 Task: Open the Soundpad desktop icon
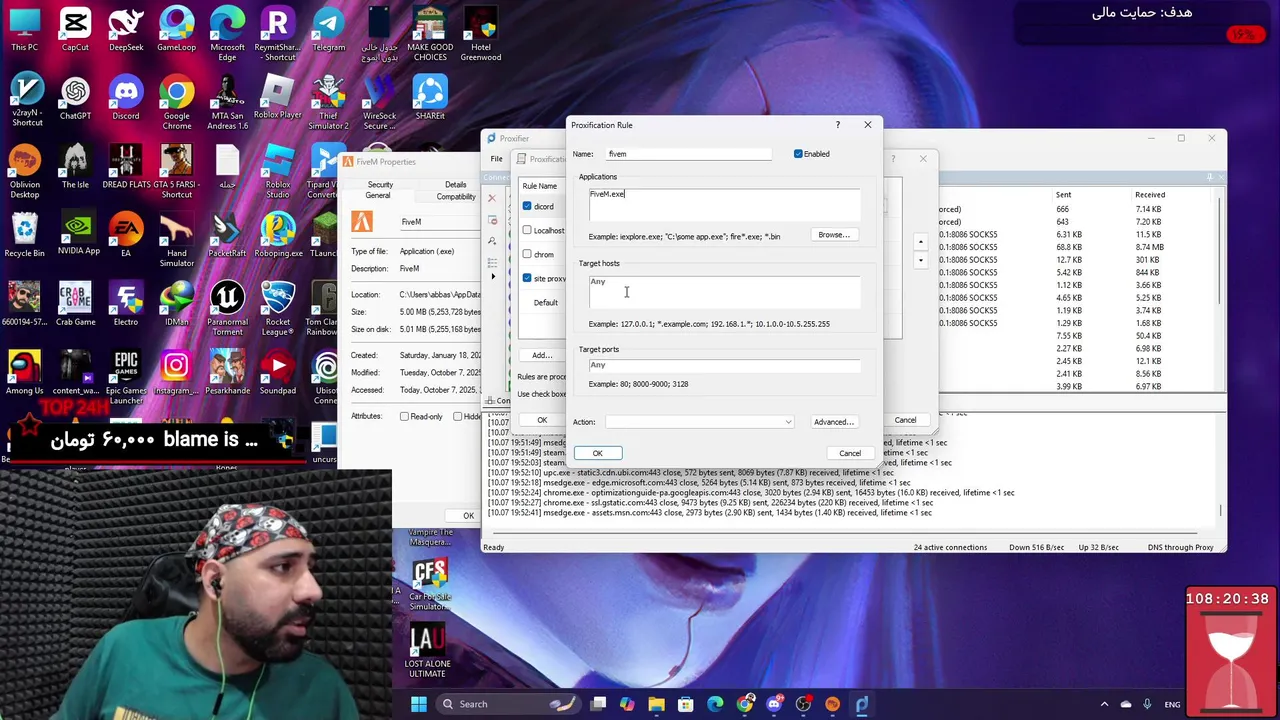click(x=278, y=373)
